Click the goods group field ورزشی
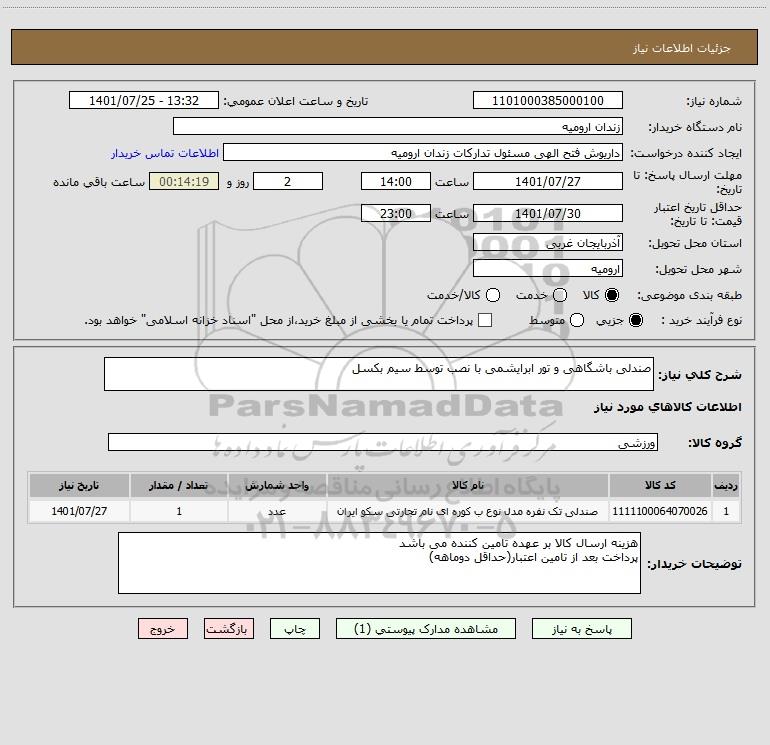This screenshot has width=770, height=745. click(x=383, y=442)
